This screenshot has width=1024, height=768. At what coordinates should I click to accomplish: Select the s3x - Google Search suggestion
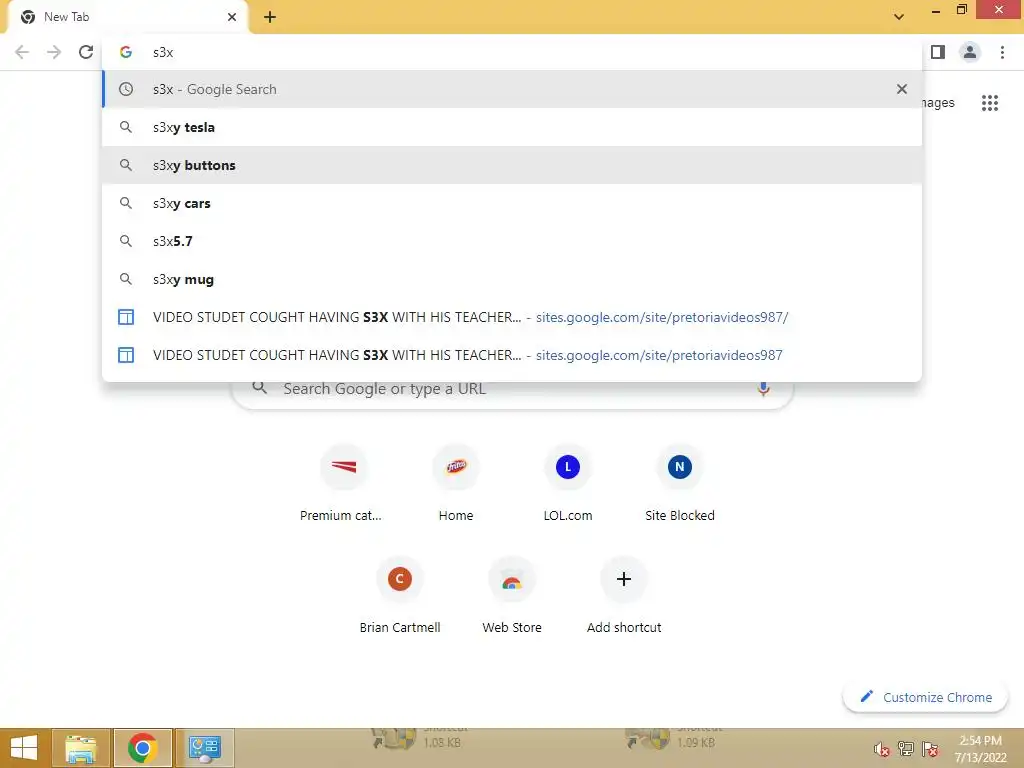pos(512,89)
